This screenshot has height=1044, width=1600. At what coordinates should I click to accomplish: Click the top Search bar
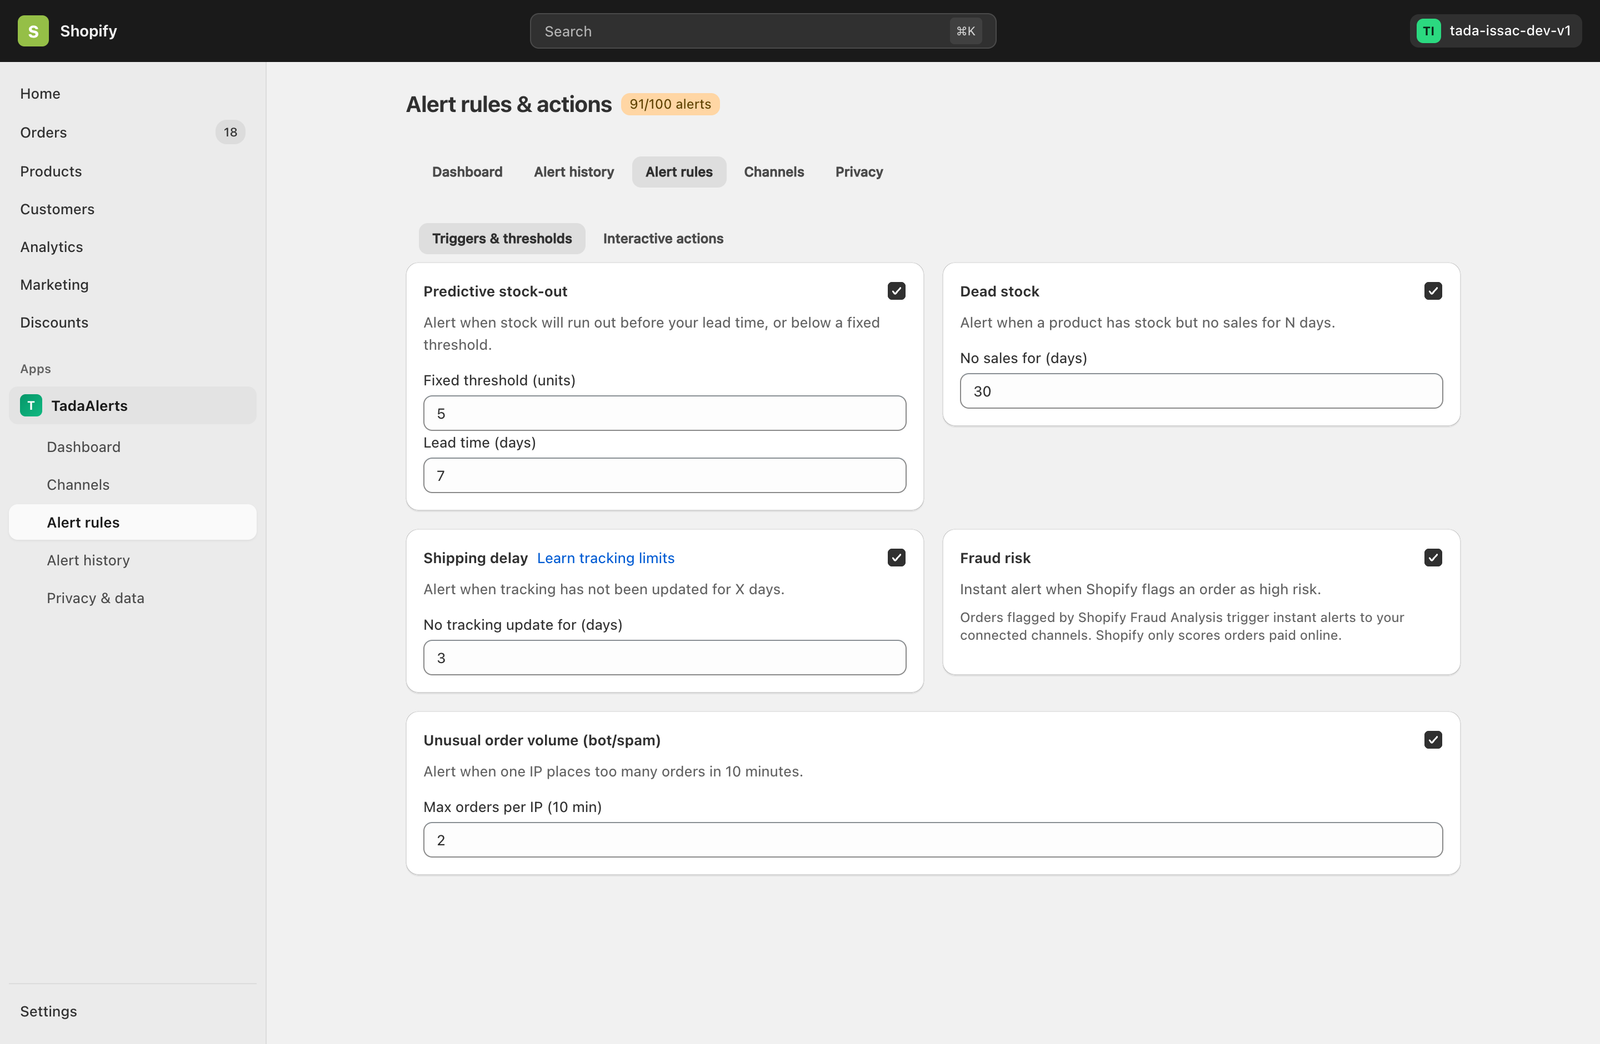point(763,31)
